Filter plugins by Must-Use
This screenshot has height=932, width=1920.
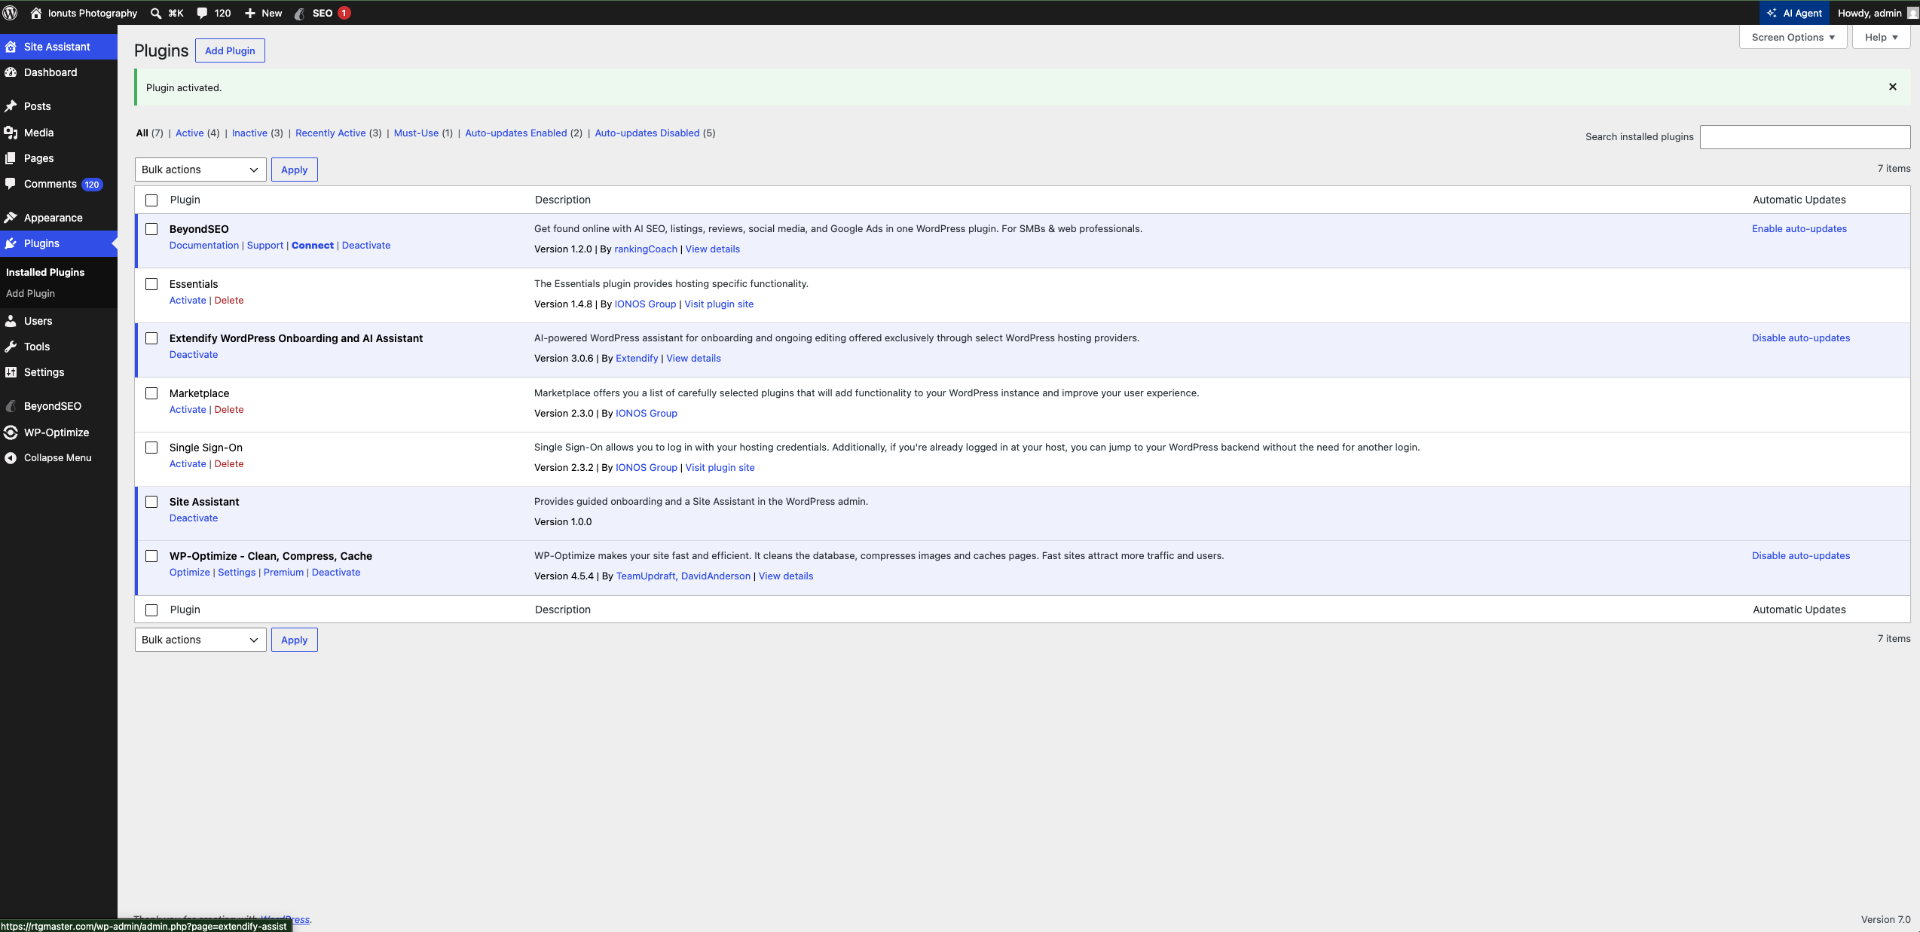(x=416, y=133)
